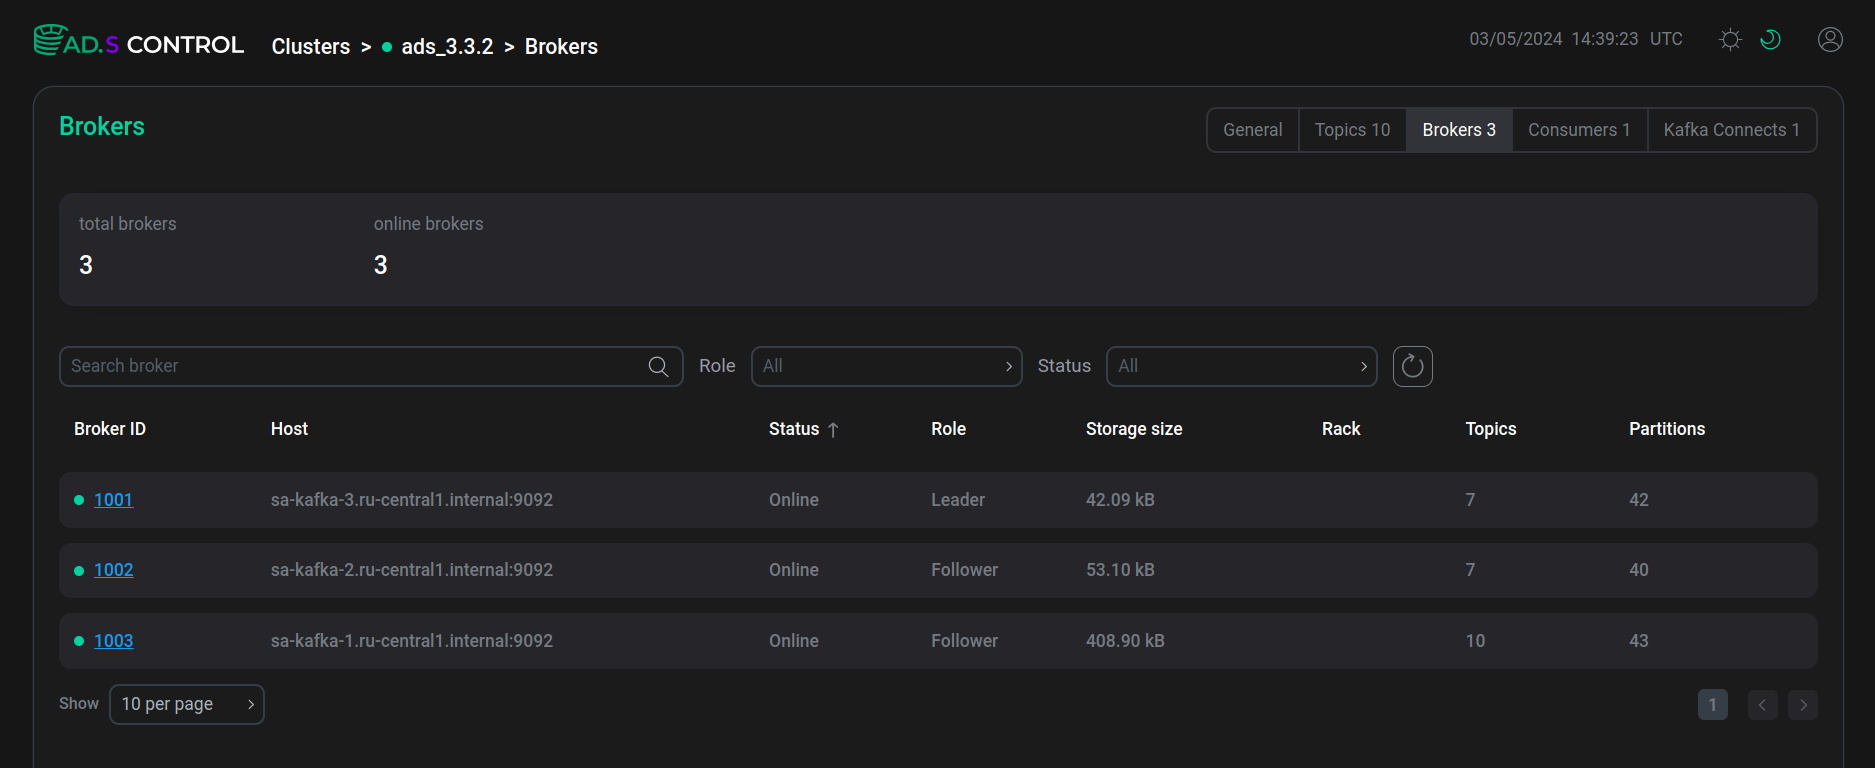Click partitions value 40
Image resolution: width=1875 pixels, height=768 pixels.
[x=1639, y=570]
